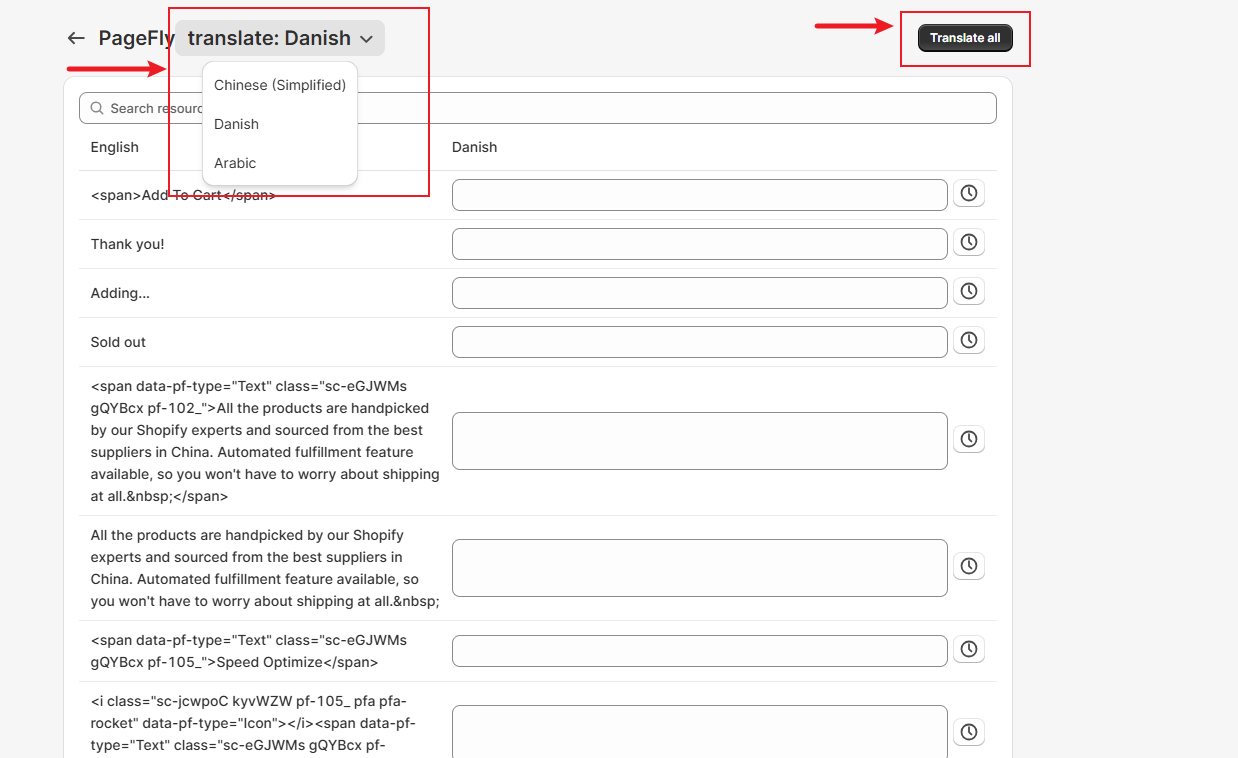Open history clock for the 'Thank you!' row
The width and height of the screenshot is (1238, 758).
(x=969, y=242)
